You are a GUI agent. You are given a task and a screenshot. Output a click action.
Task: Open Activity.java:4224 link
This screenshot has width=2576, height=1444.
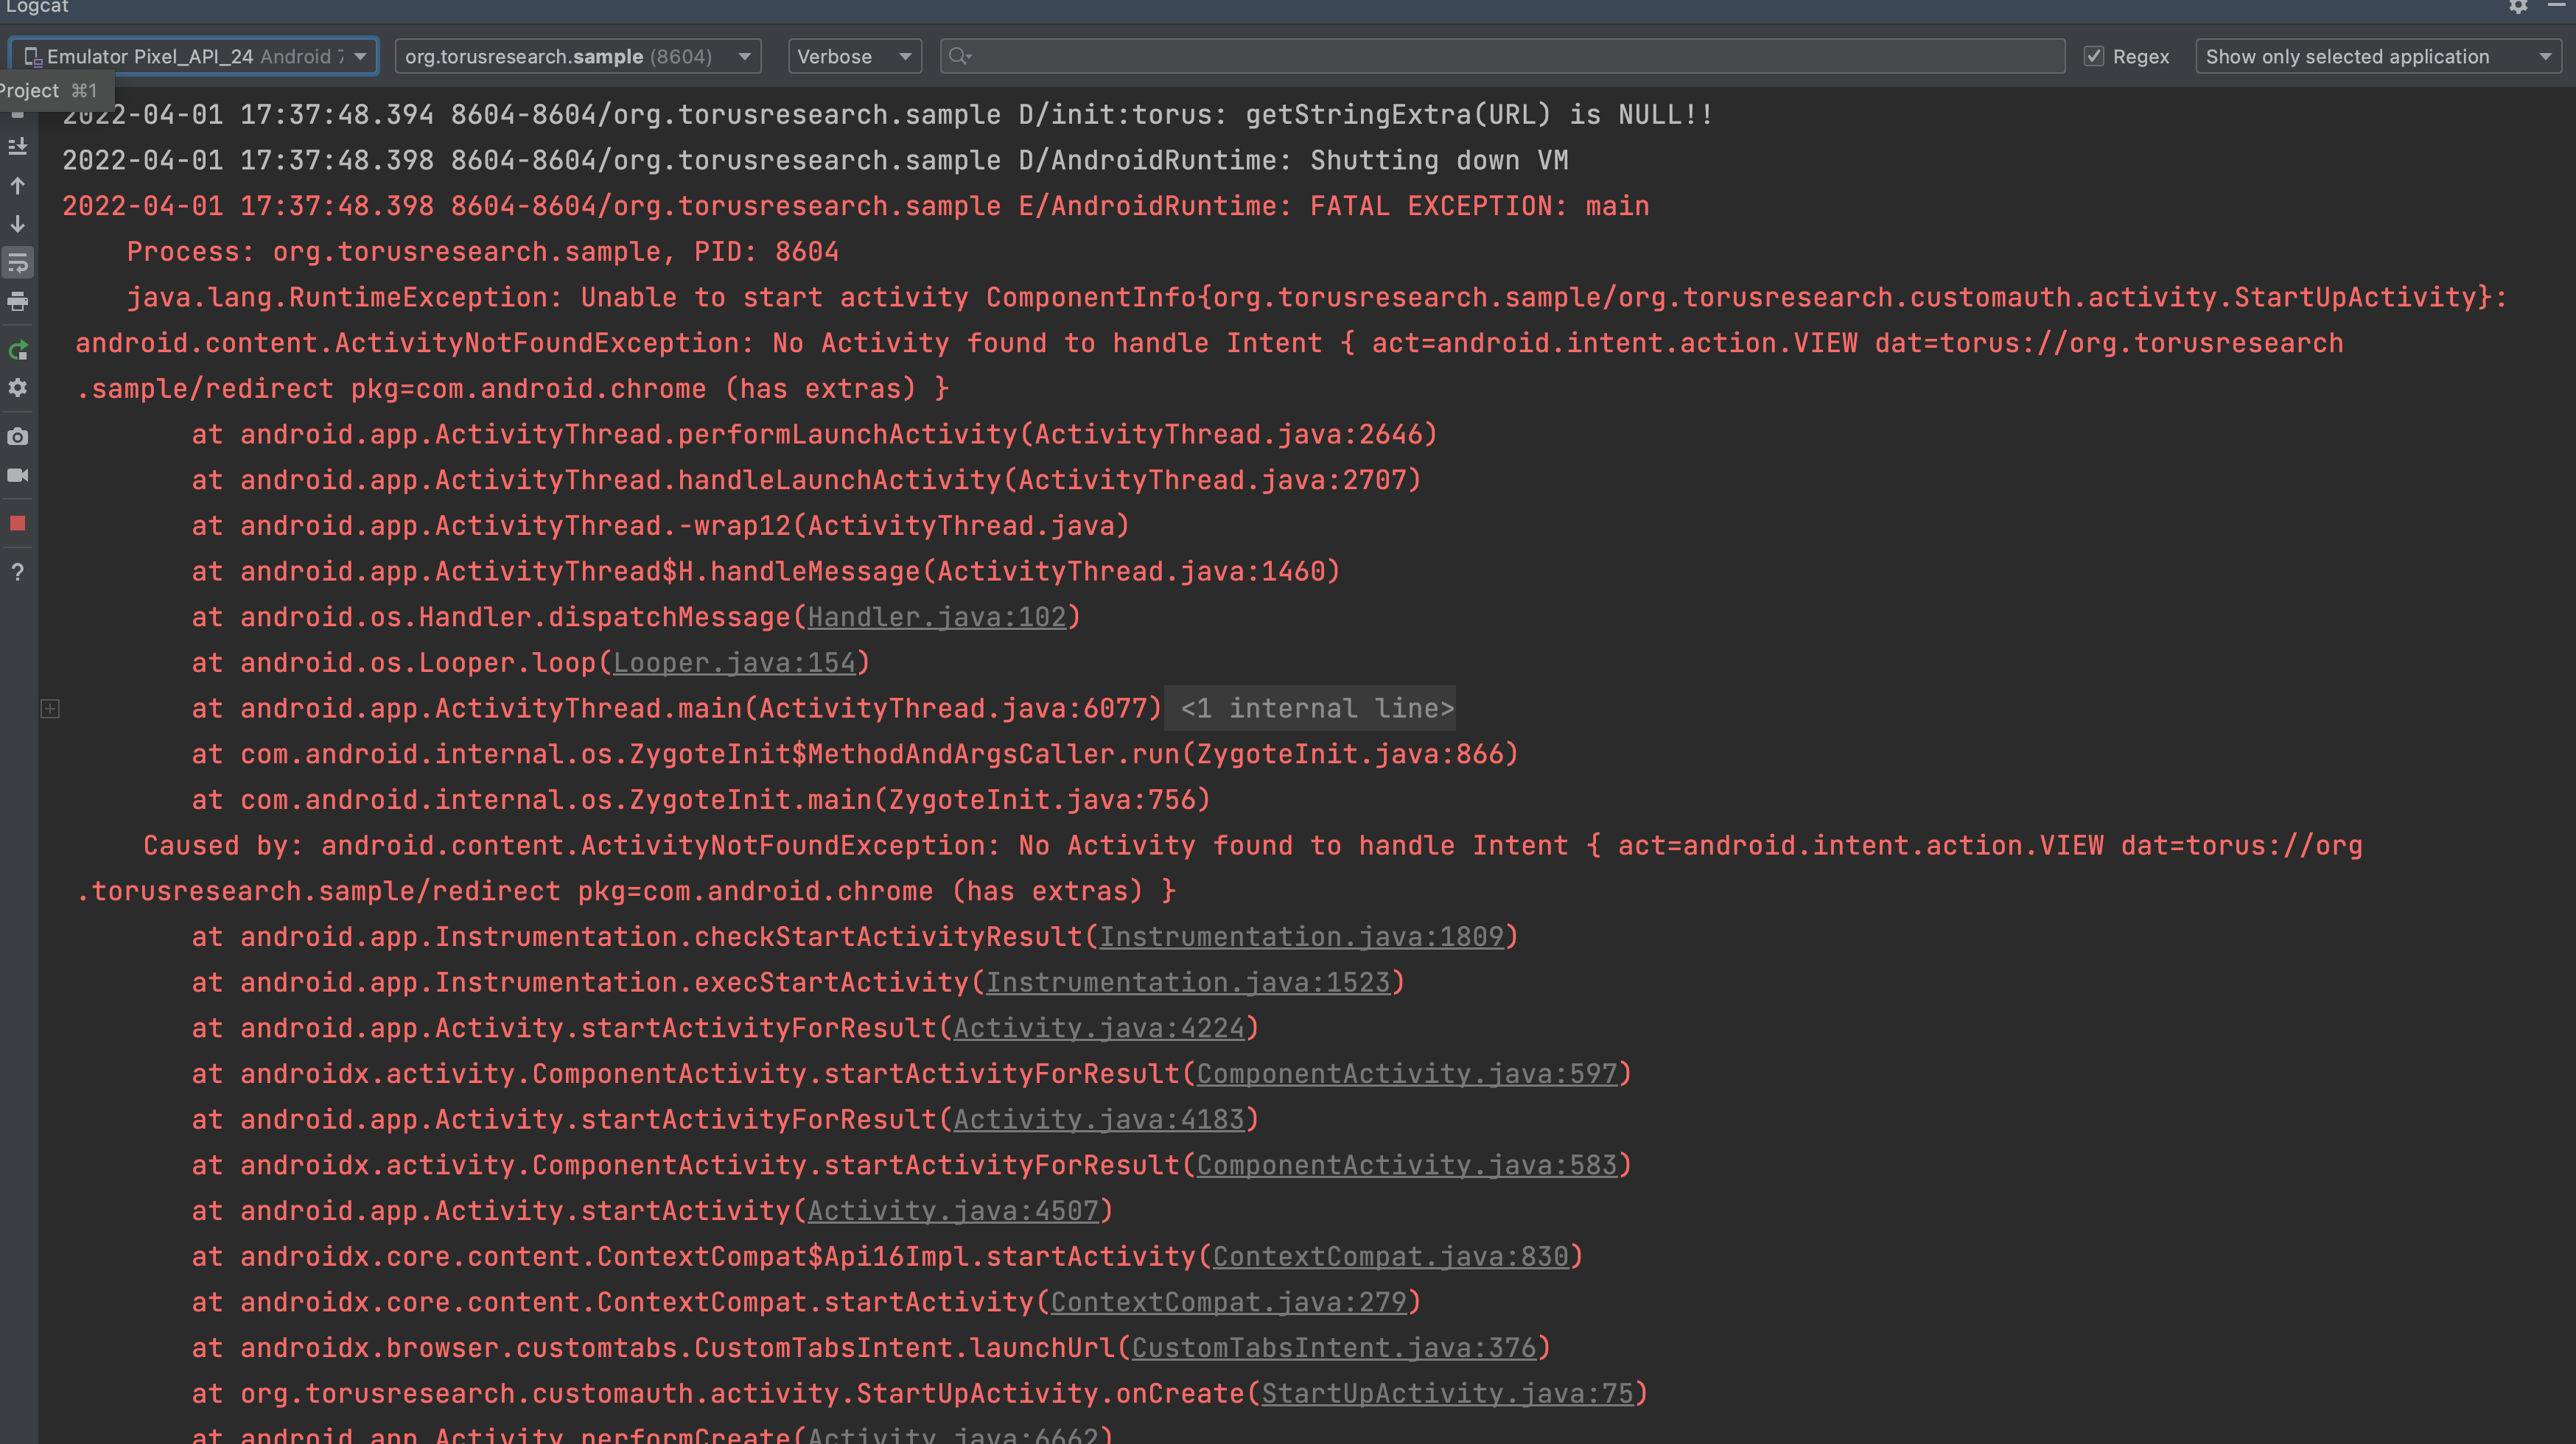[1099, 1028]
